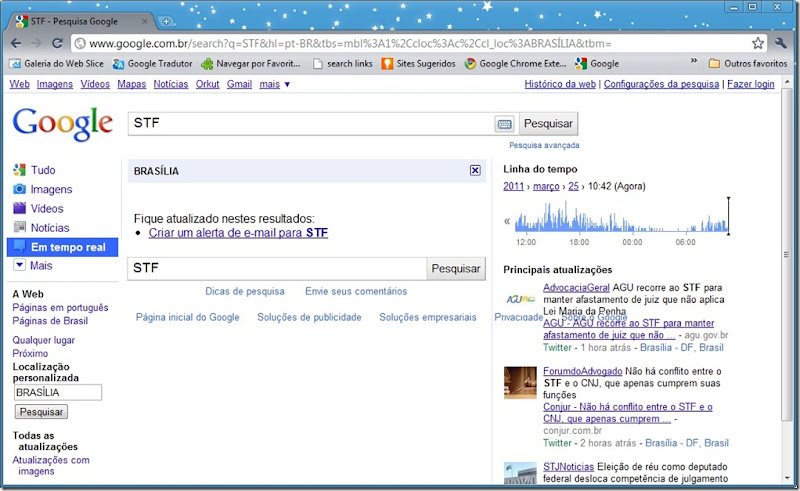Click março in the timeline breadcrumb
The image size is (800, 491).
pyautogui.click(x=546, y=186)
